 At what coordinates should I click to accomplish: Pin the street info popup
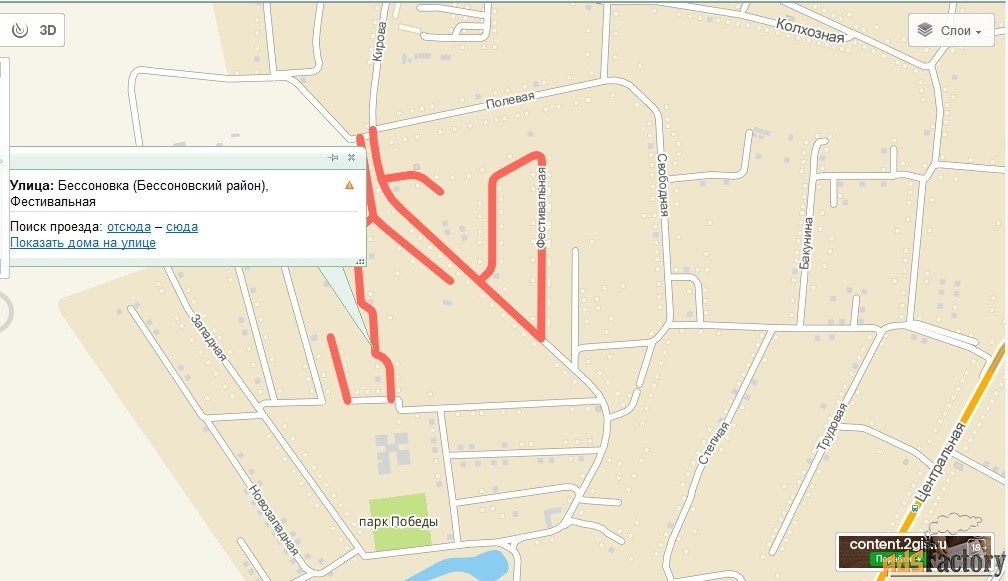[333, 157]
